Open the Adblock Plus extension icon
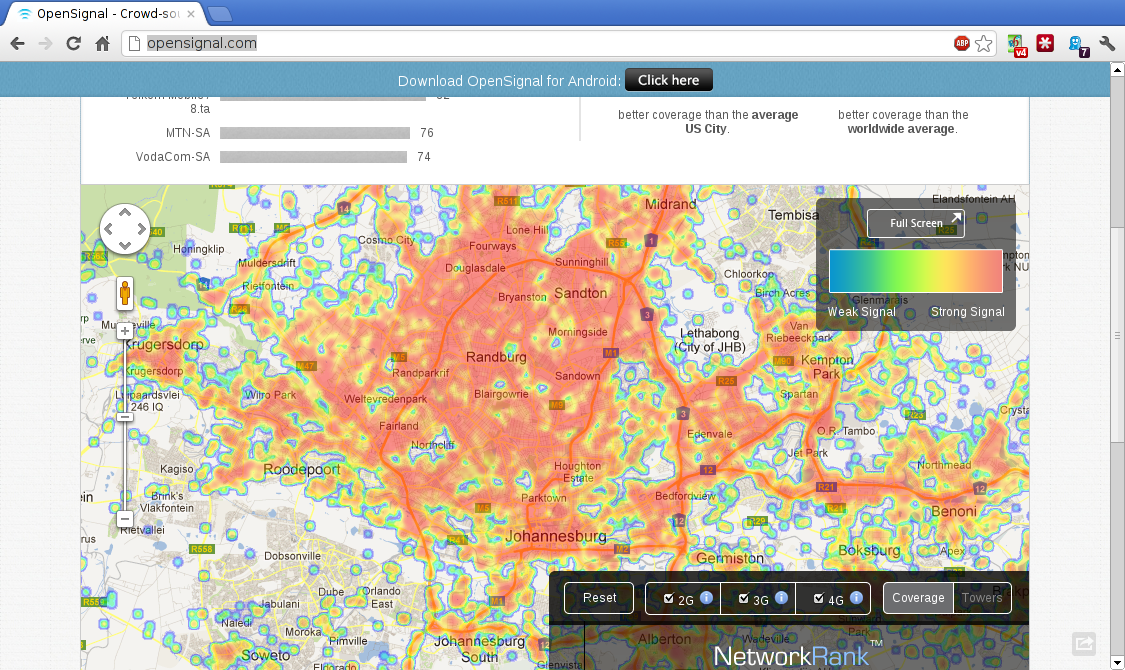The image size is (1125, 670). pos(961,44)
